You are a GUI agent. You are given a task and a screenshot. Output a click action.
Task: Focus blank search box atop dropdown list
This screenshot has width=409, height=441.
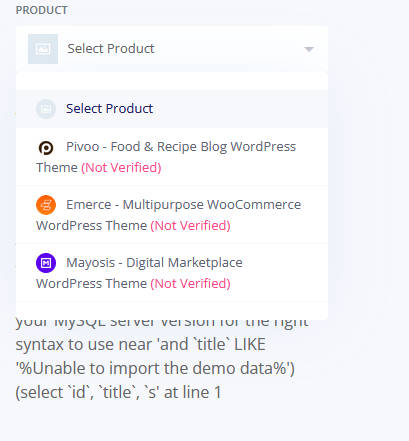(x=172, y=81)
